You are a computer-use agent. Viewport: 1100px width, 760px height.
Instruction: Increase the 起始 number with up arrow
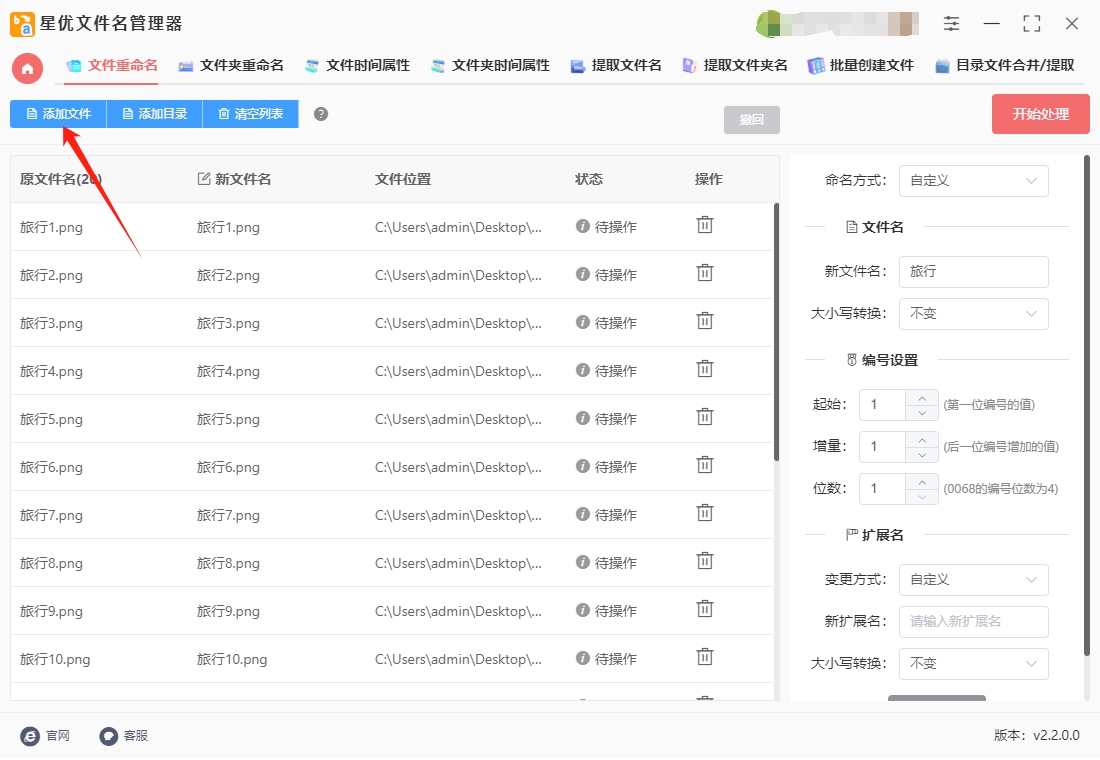coord(922,397)
